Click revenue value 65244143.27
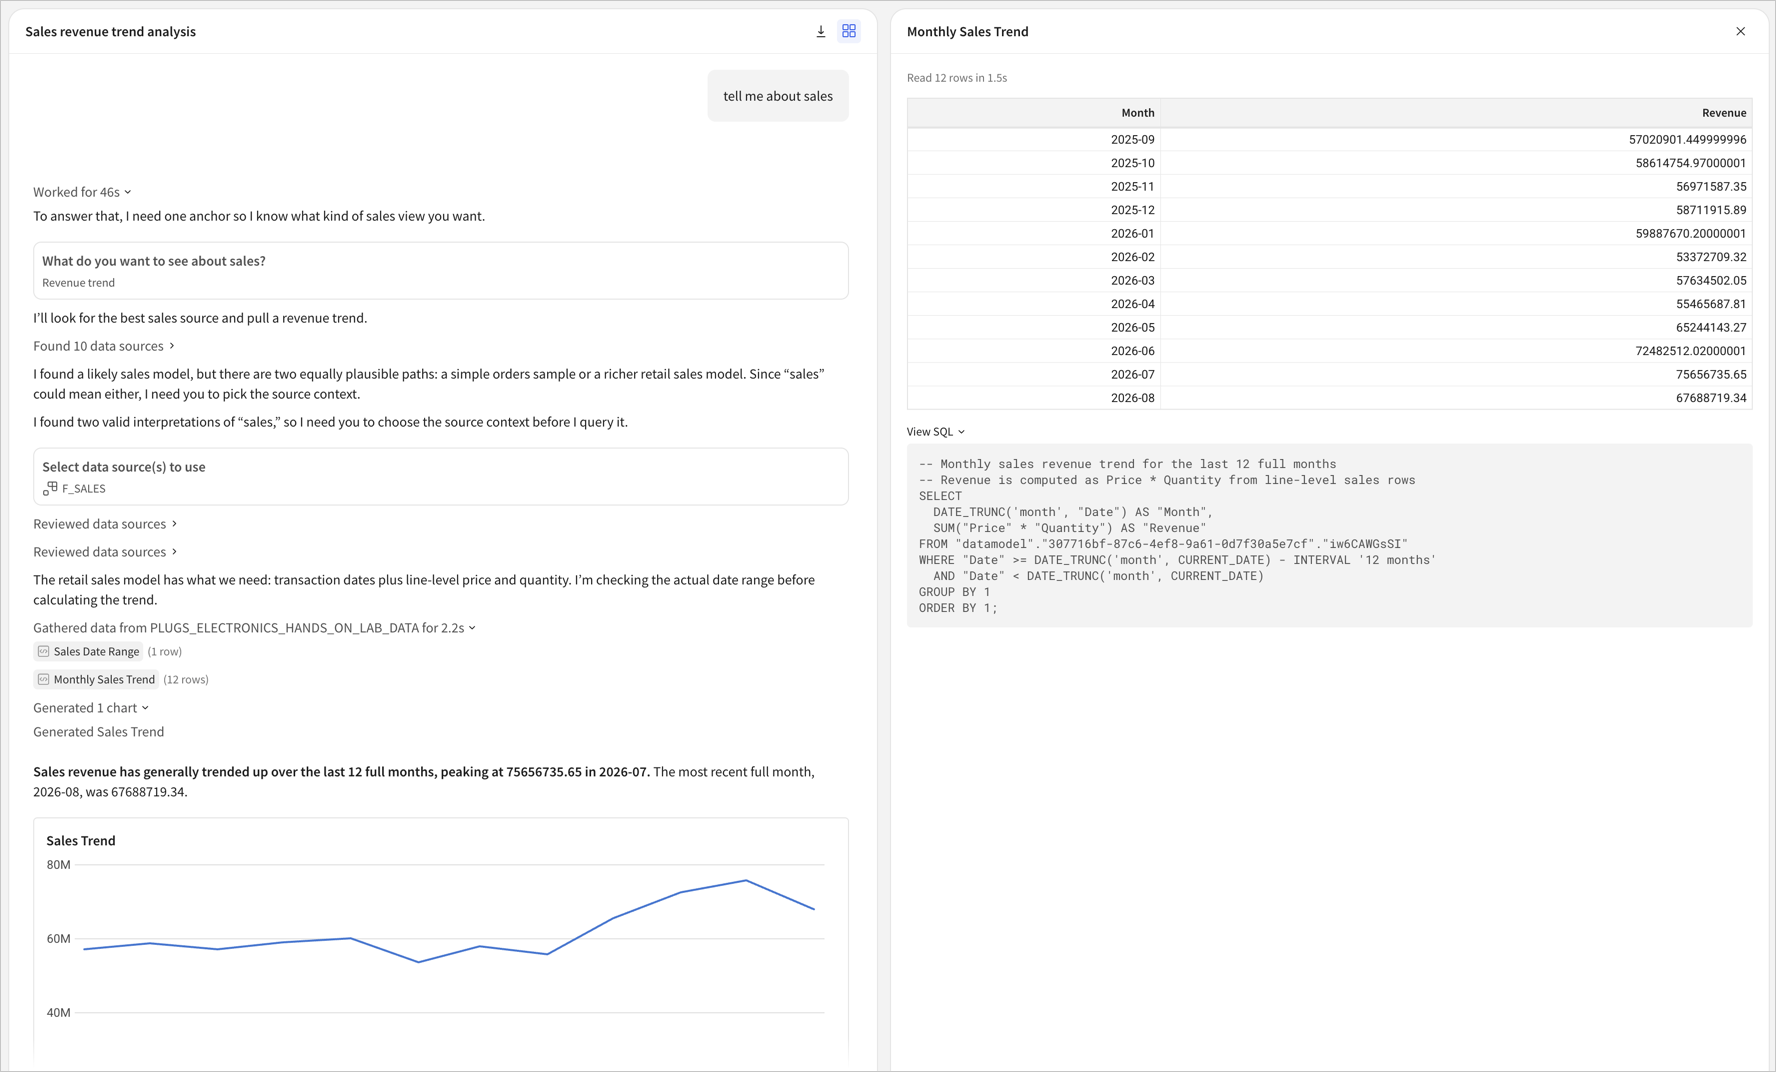Viewport: 1776px width, 1072px height. click(1711, 327)
